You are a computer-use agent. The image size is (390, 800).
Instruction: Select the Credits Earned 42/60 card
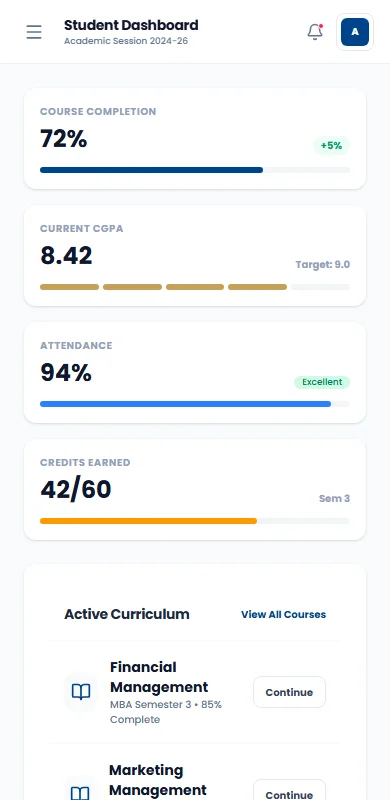(x=195, y=489)
